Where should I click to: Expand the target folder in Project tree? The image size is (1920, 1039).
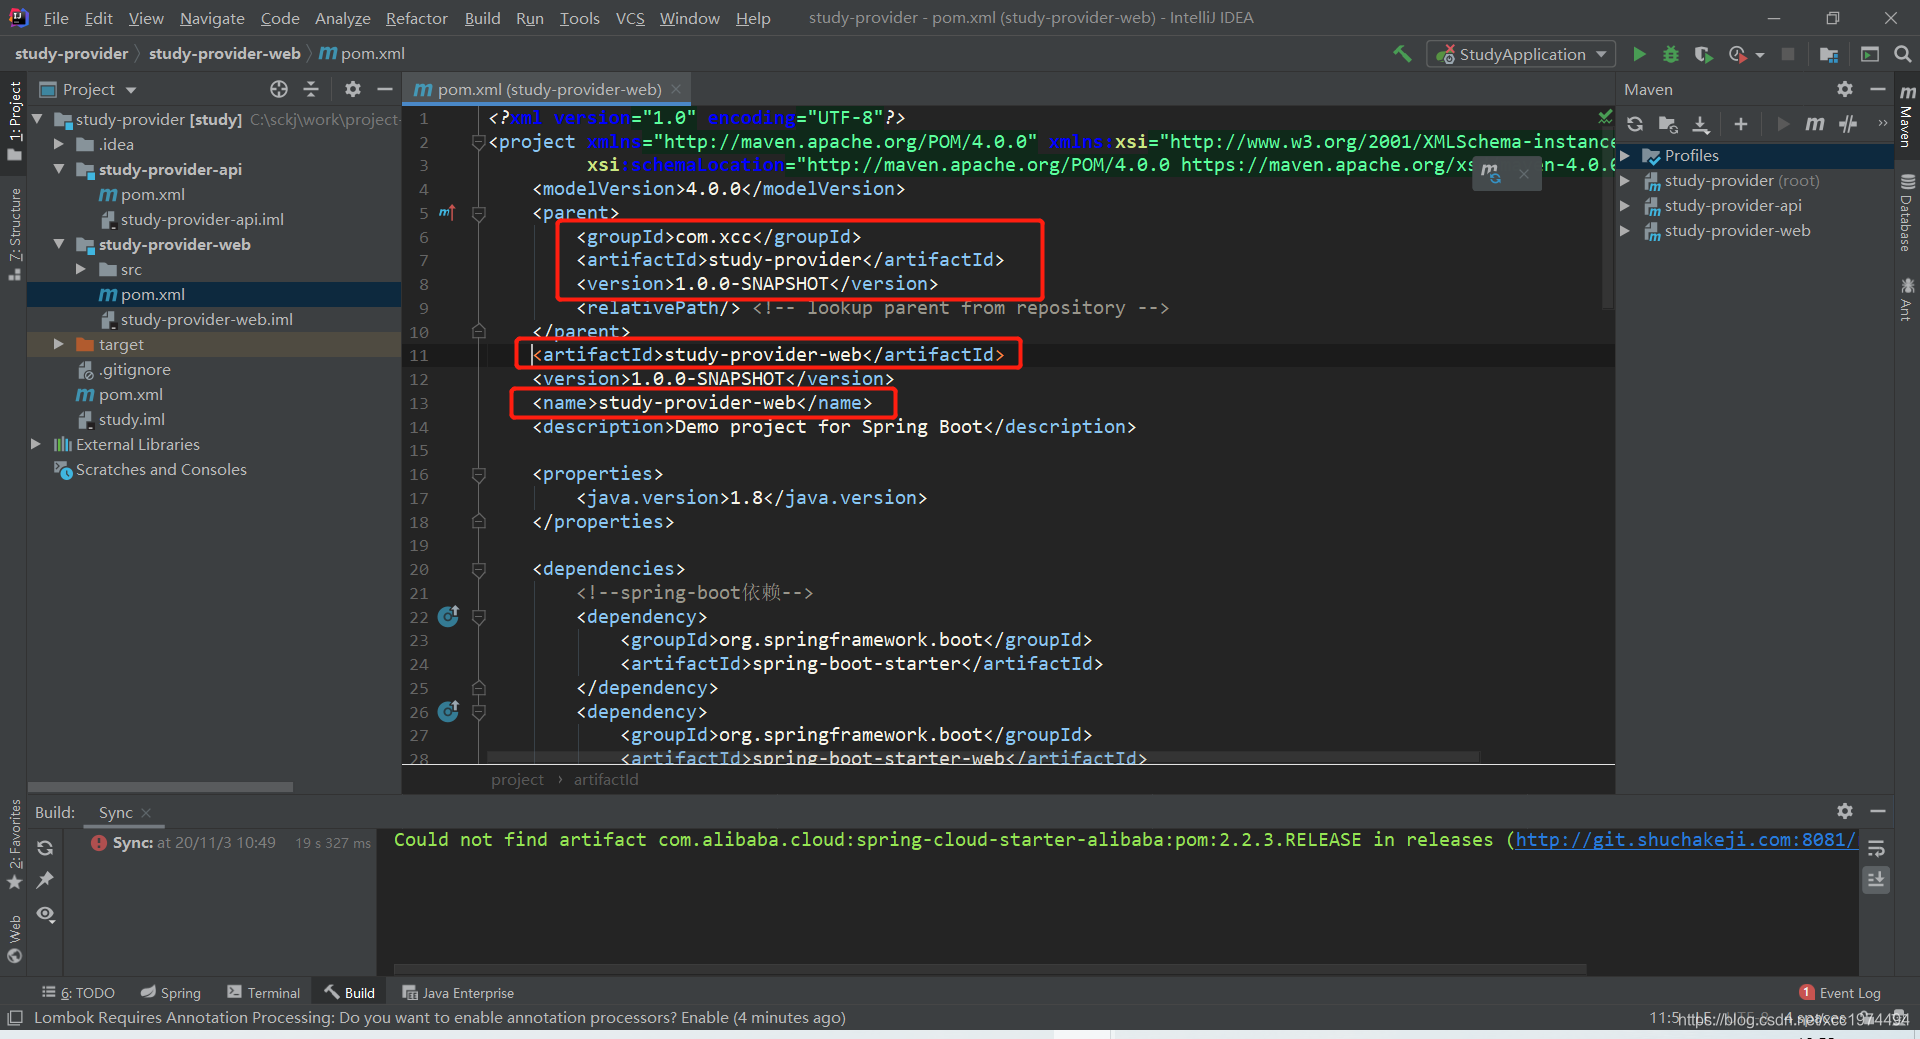click(59, 344)
